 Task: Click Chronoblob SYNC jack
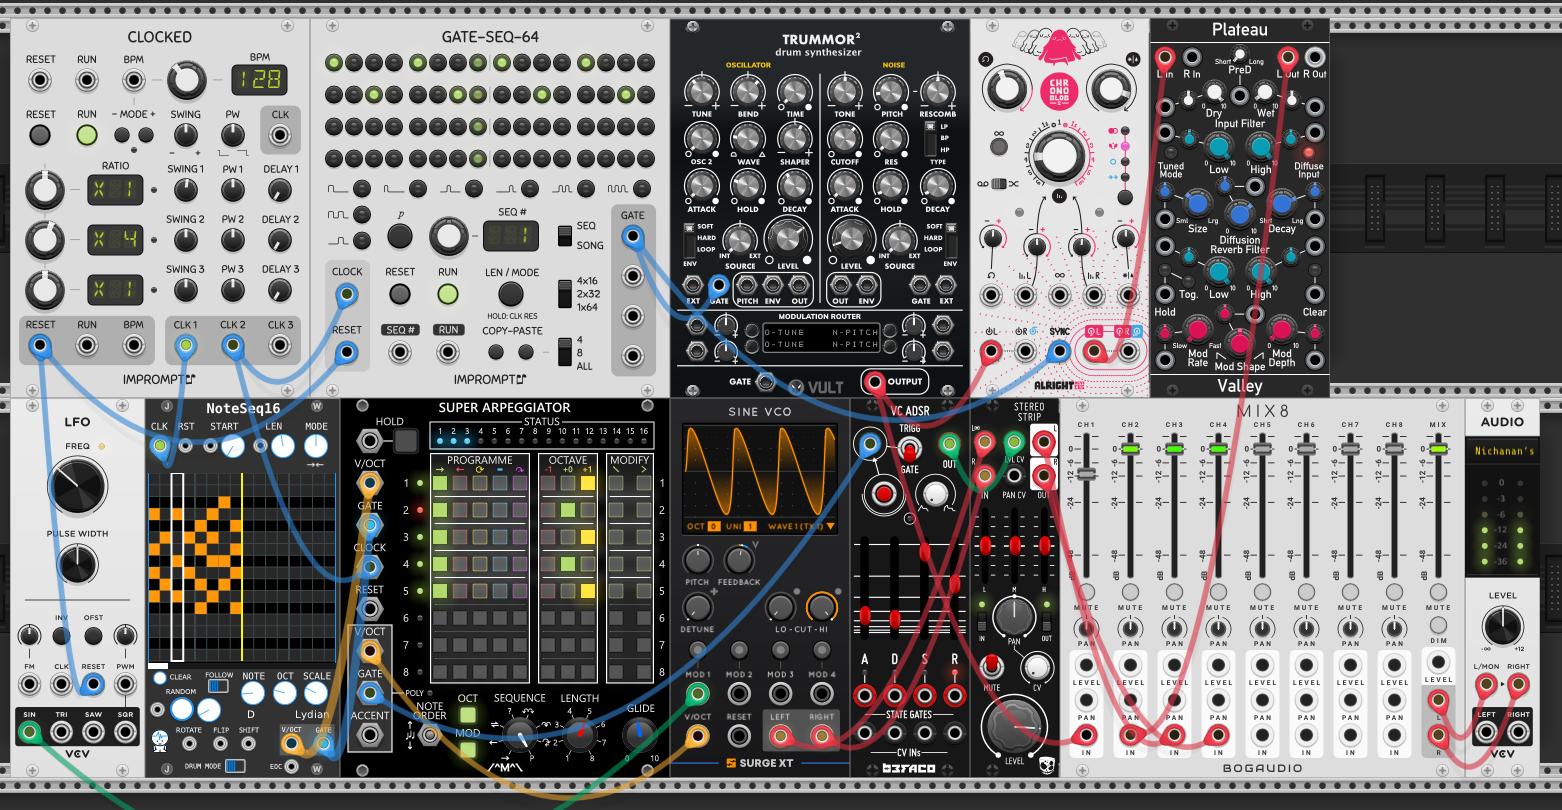point(1059,351)
